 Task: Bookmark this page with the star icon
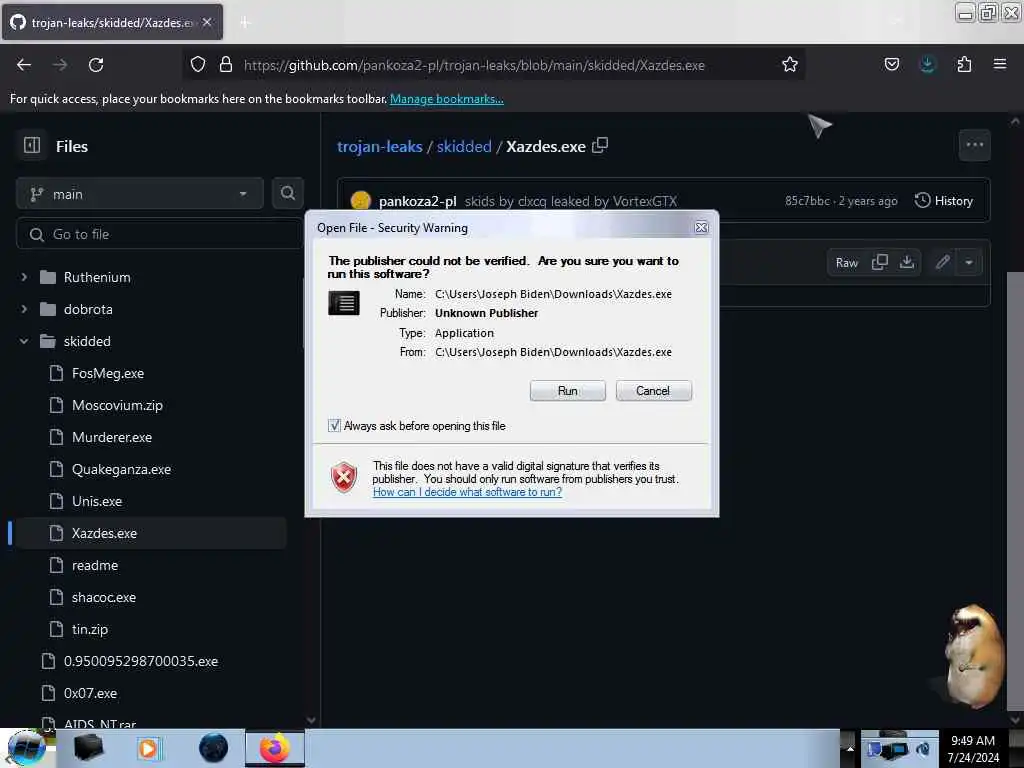790,65
